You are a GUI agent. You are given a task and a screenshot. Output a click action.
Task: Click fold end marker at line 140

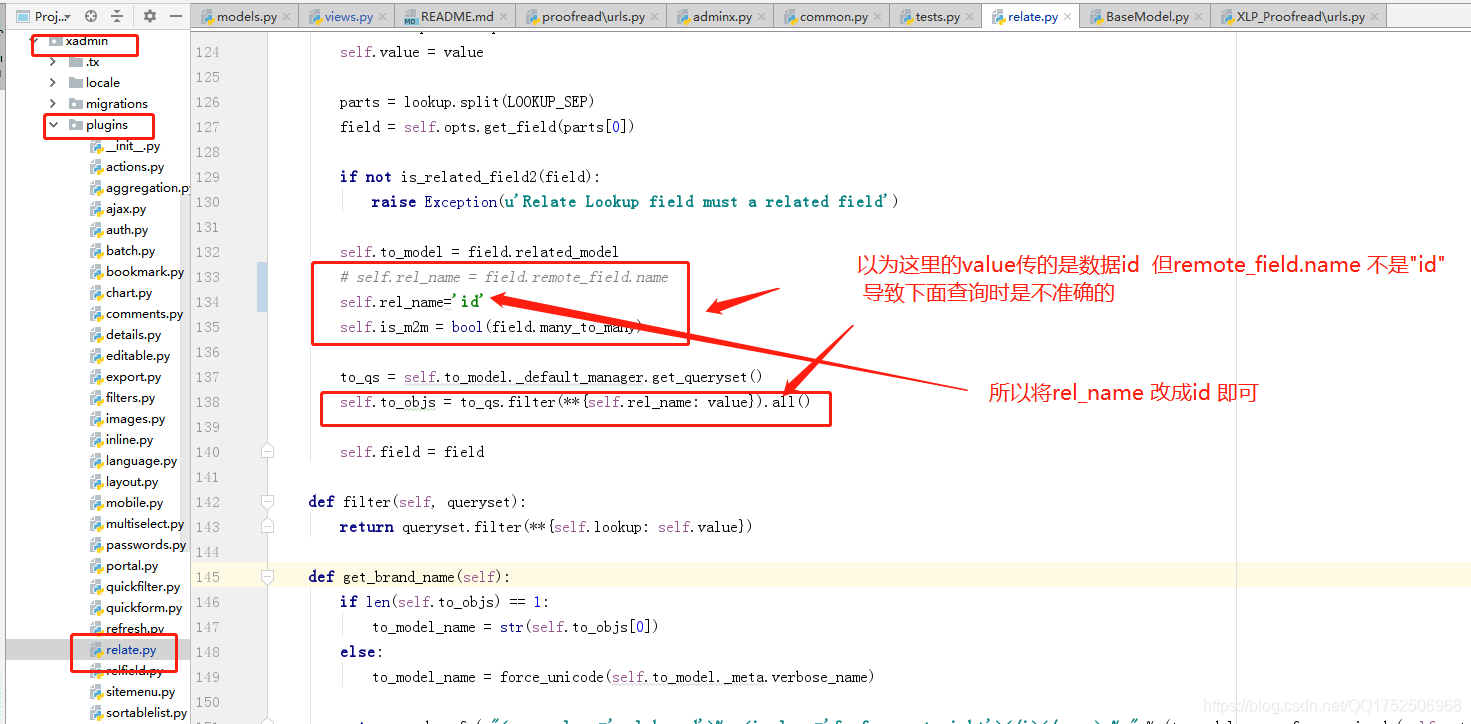267,451
